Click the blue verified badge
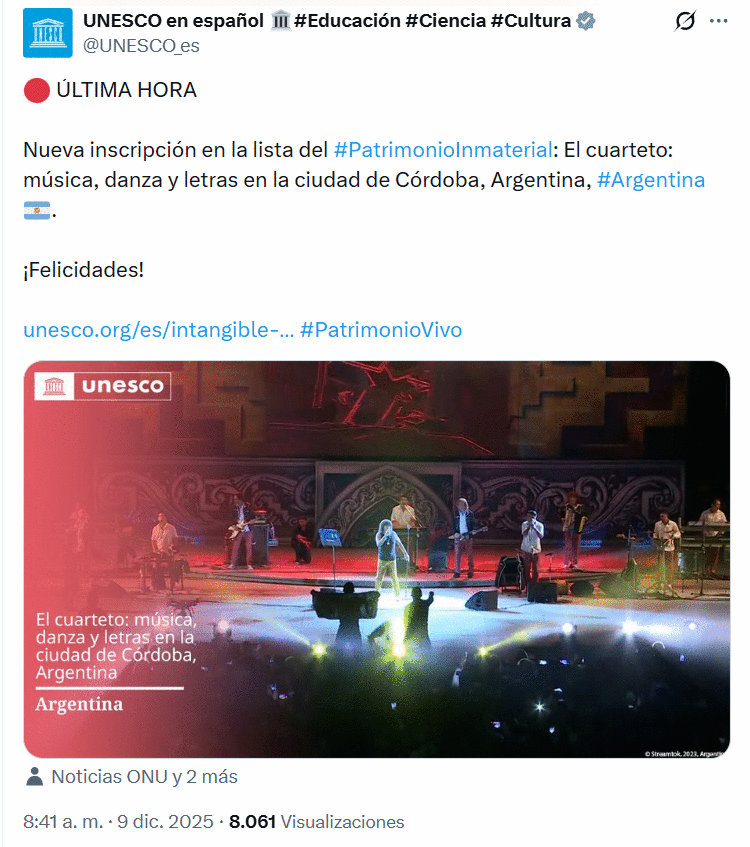The image size is (750, 847). tap(586, 21)
